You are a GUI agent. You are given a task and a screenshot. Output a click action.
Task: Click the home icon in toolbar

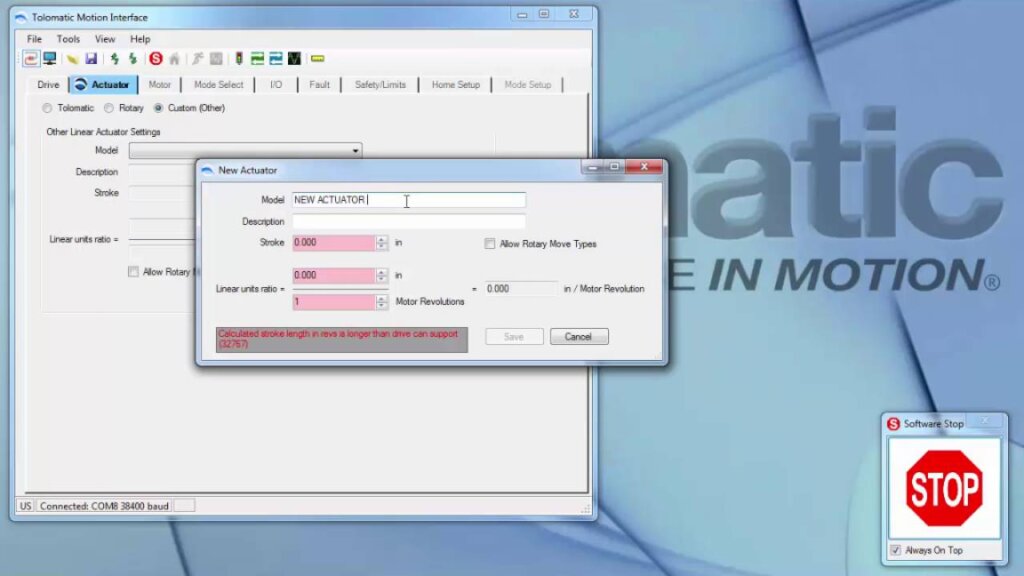174,59
